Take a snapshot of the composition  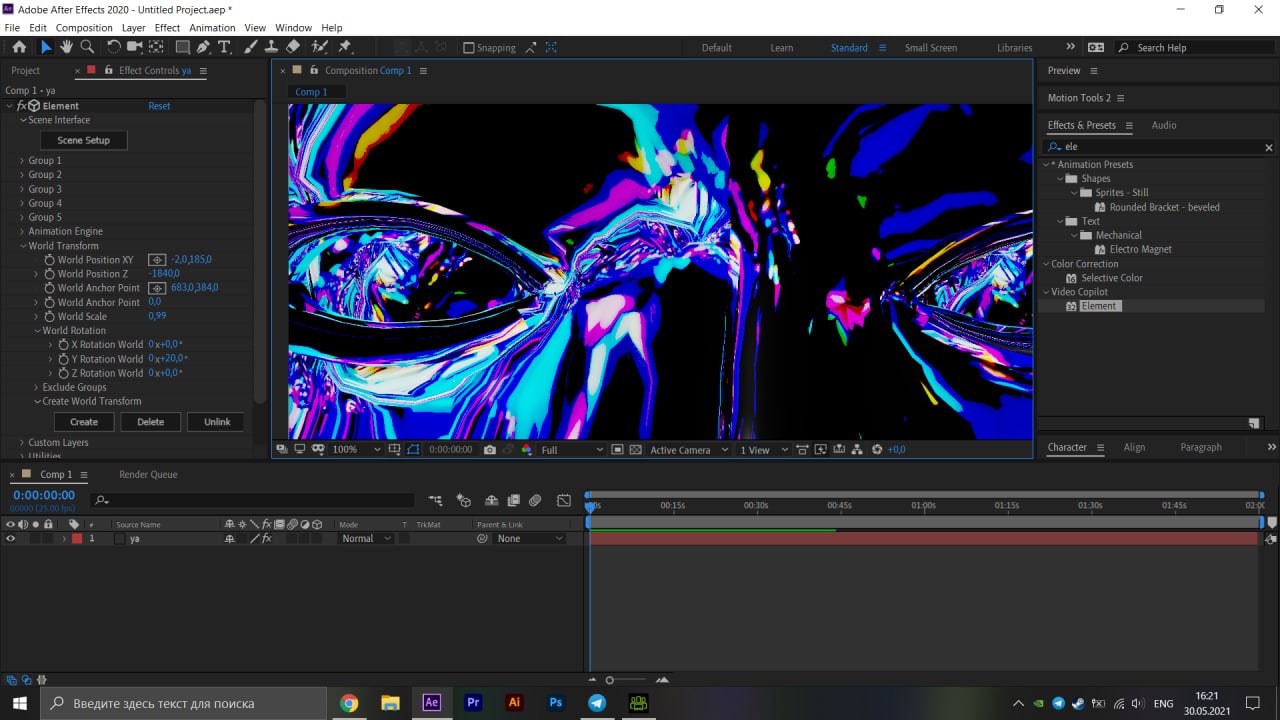coord(489,450)
